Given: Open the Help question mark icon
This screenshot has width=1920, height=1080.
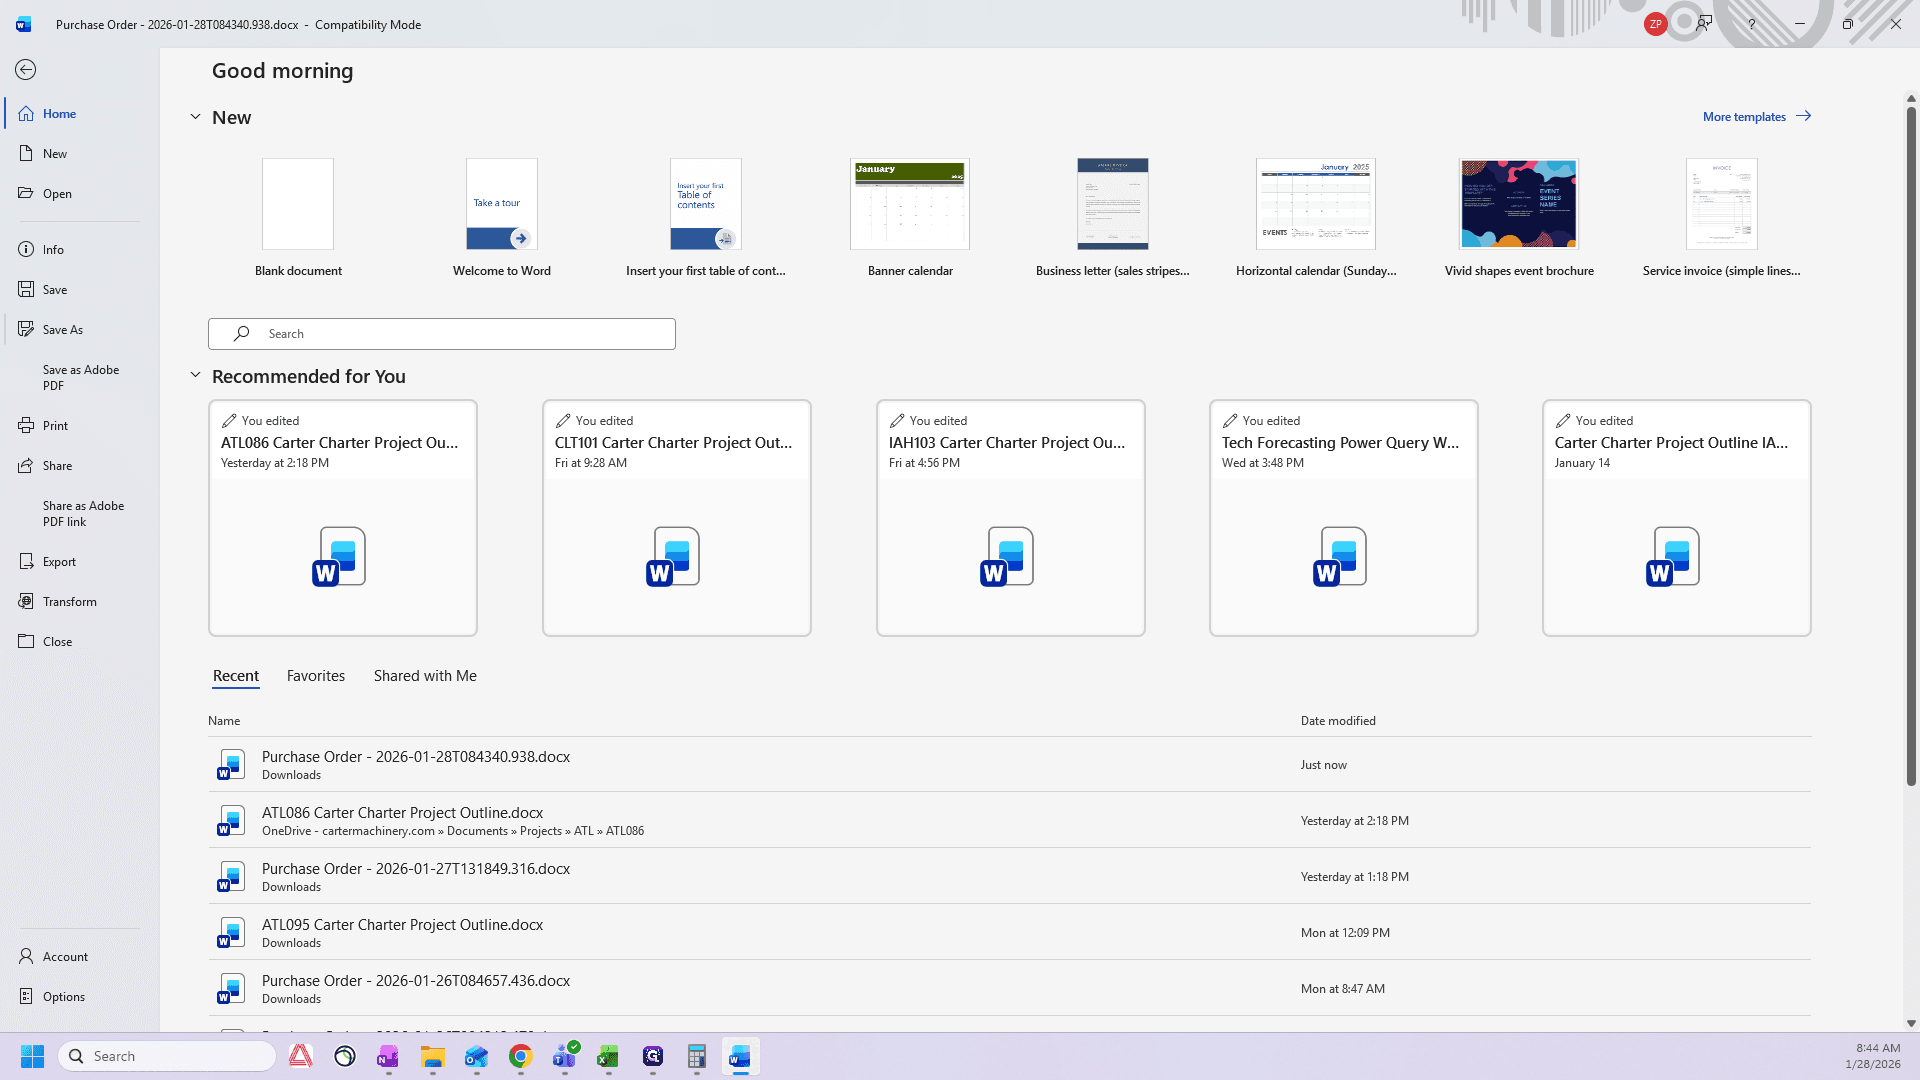Looking at the screenshot, I should pos(1752,24).
